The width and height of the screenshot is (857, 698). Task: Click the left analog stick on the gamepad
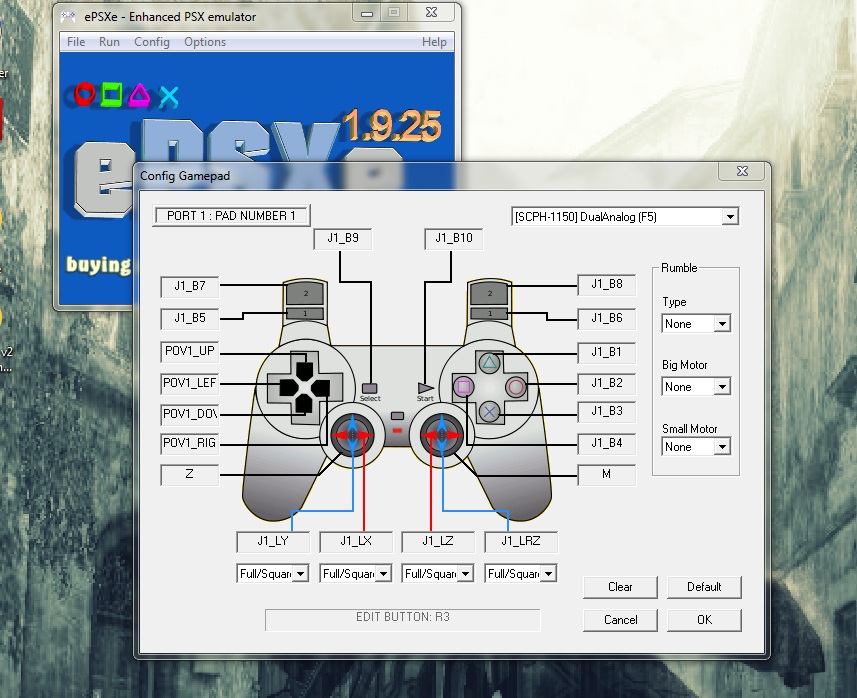(x=355, y=435)
